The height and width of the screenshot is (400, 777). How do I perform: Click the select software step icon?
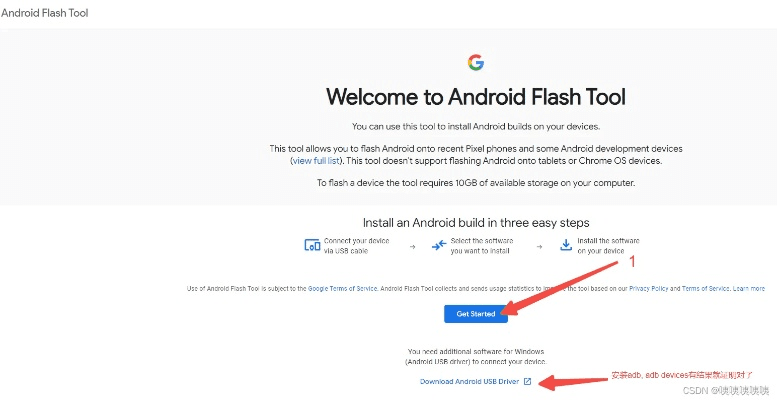coord(439,246)
